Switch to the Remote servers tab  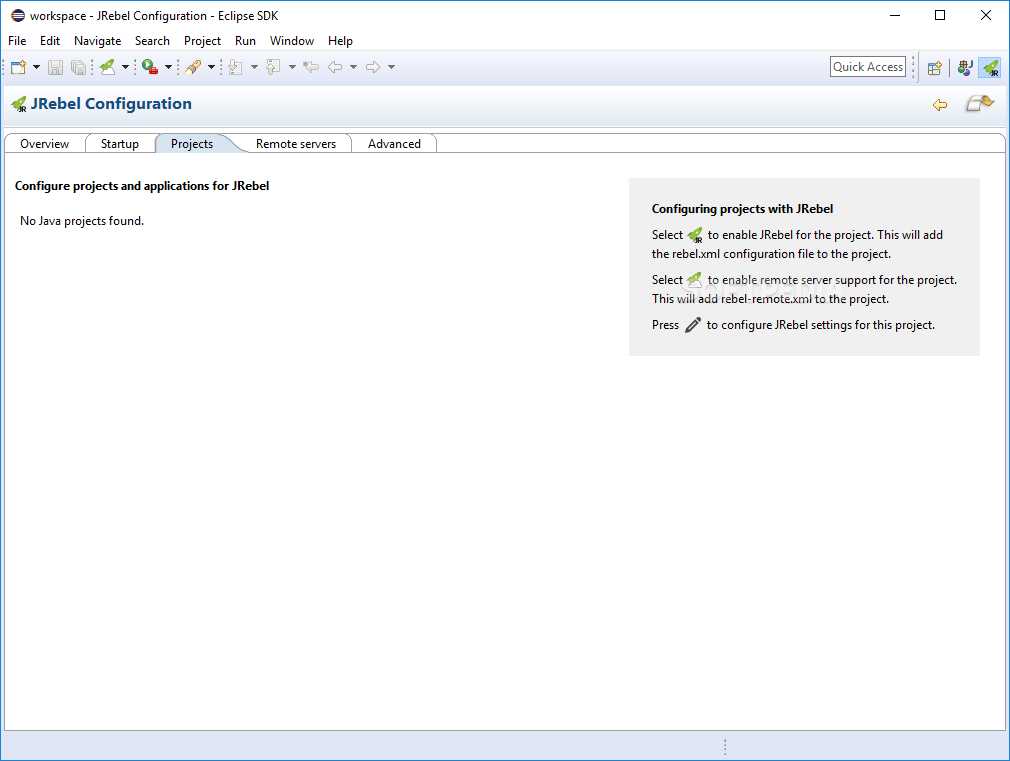coord(296,144)
